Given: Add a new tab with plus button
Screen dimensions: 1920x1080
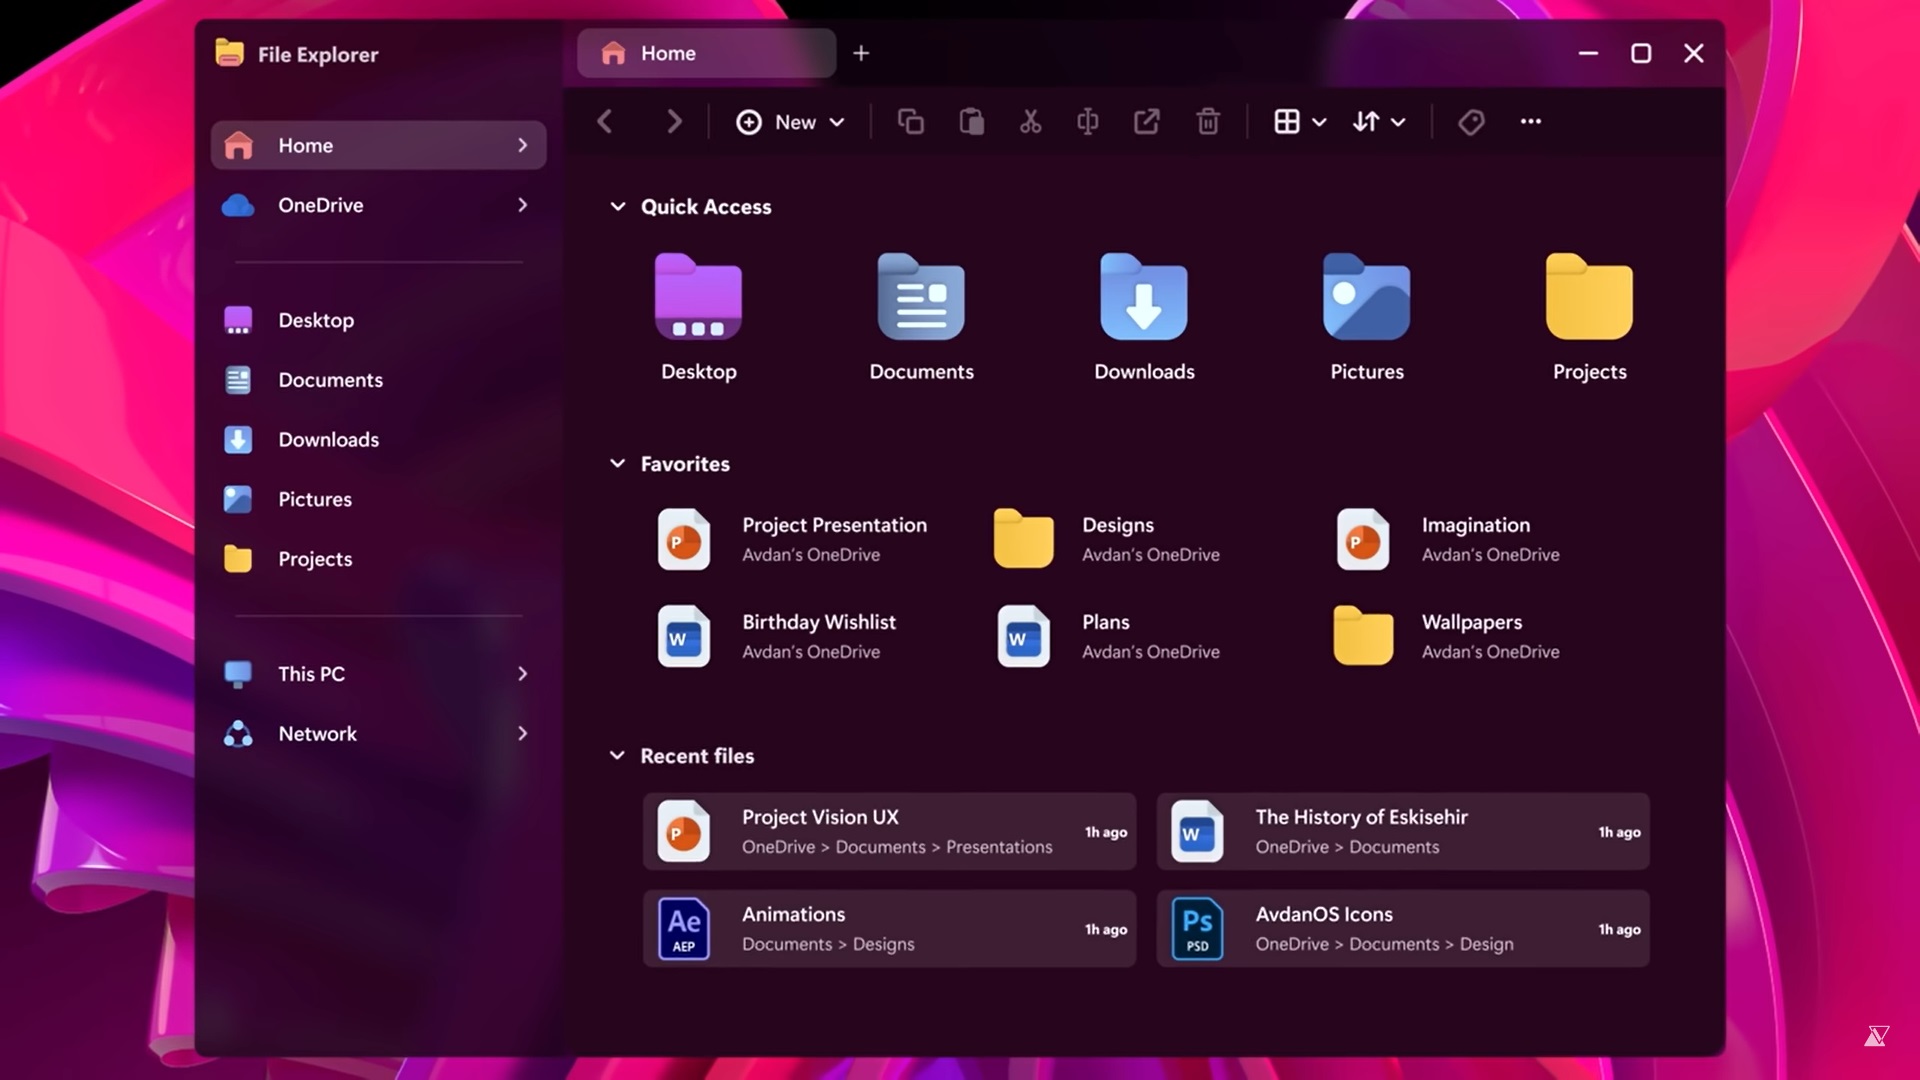Looking at the screenshot, I should click(x=861, y=54).
